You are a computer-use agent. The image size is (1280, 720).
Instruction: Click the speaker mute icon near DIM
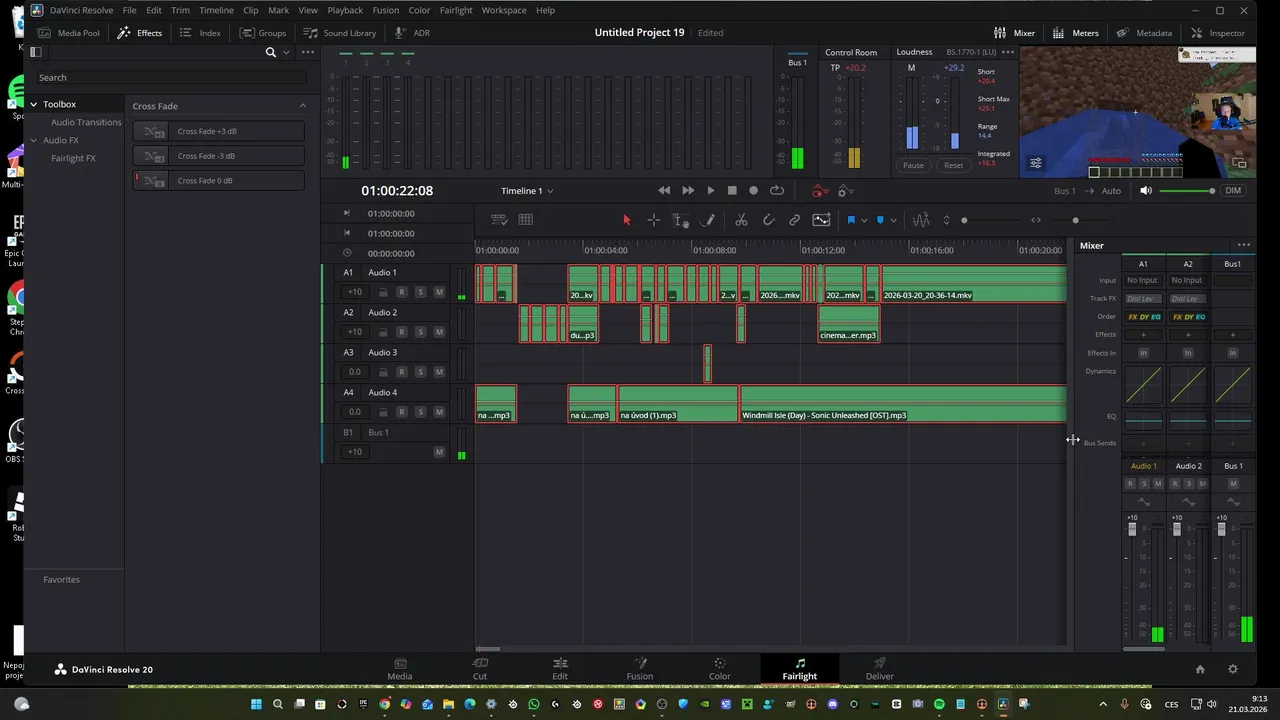point(1146,191)
